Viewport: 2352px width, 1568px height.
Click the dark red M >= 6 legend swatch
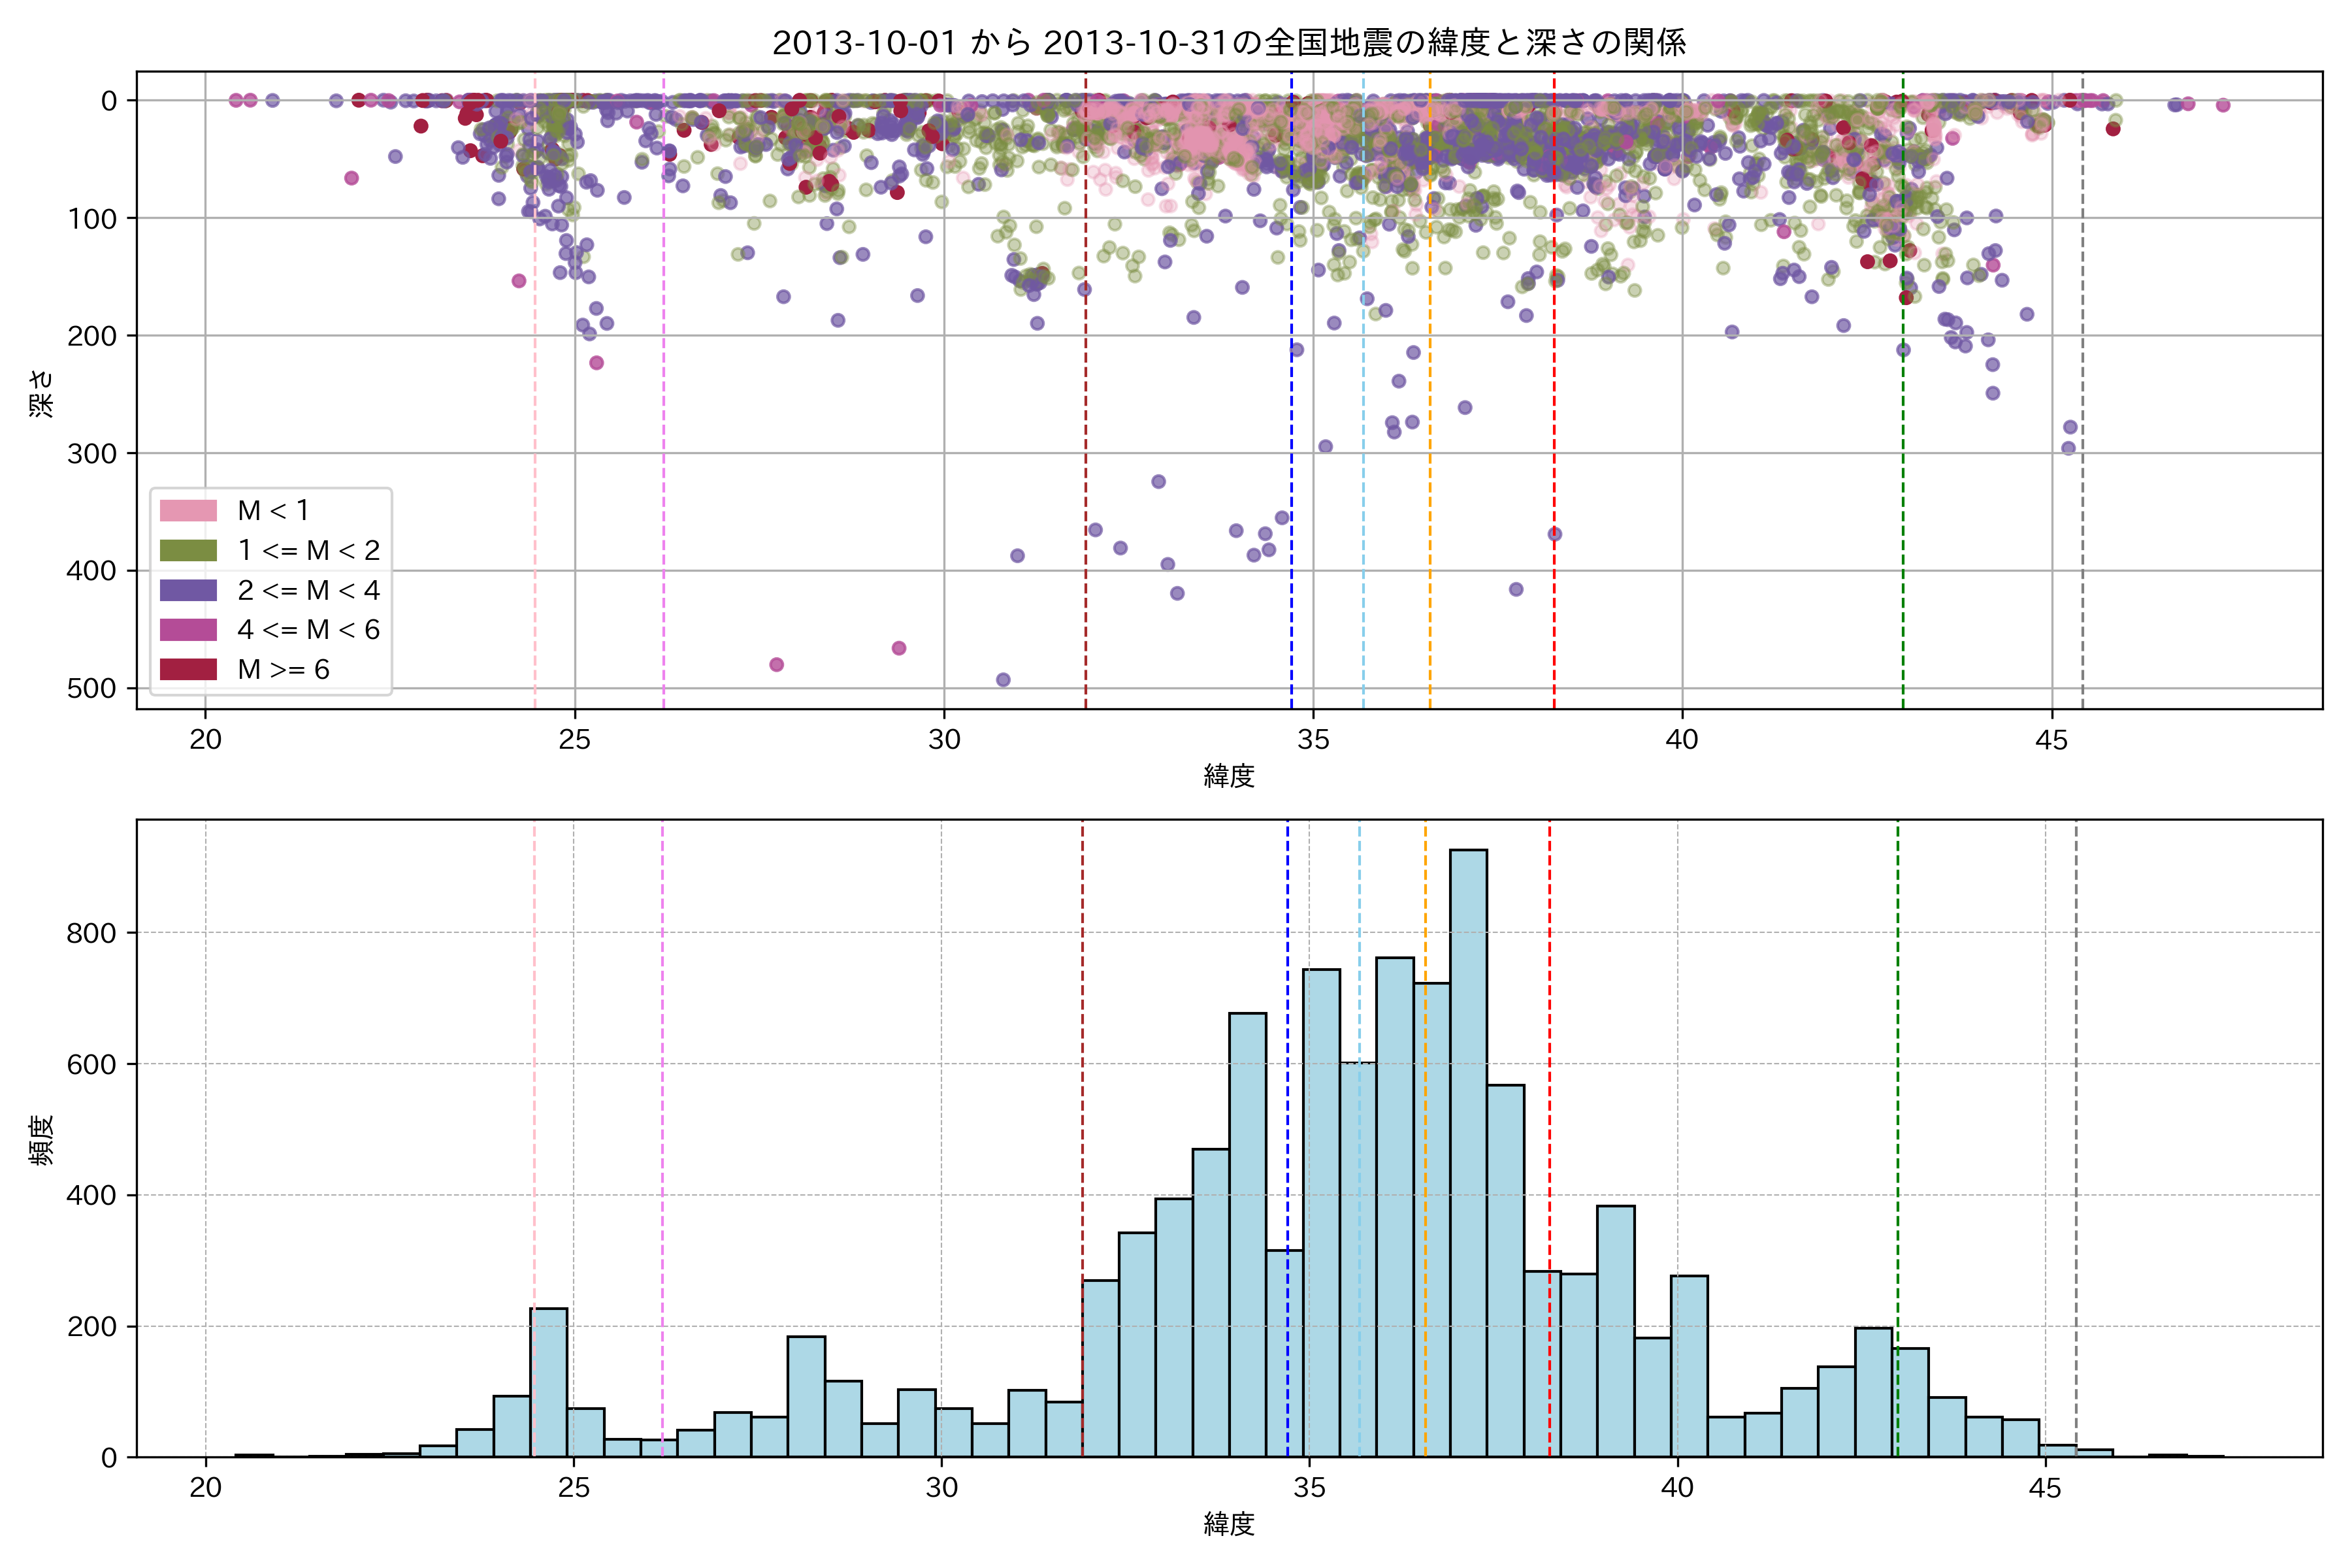(x=188, y=669)
